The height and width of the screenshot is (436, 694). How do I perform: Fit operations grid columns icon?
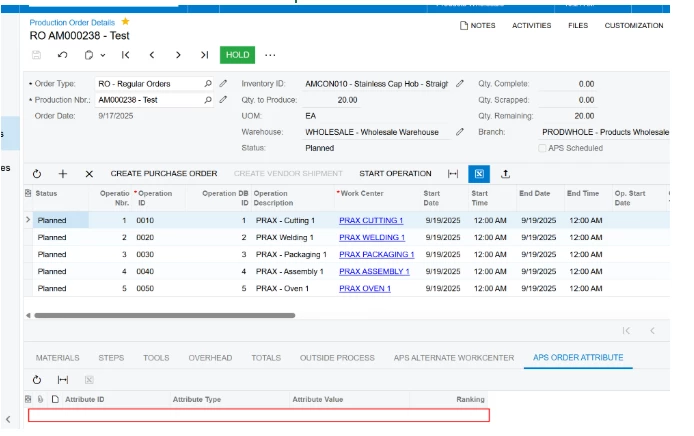point(453,174)
